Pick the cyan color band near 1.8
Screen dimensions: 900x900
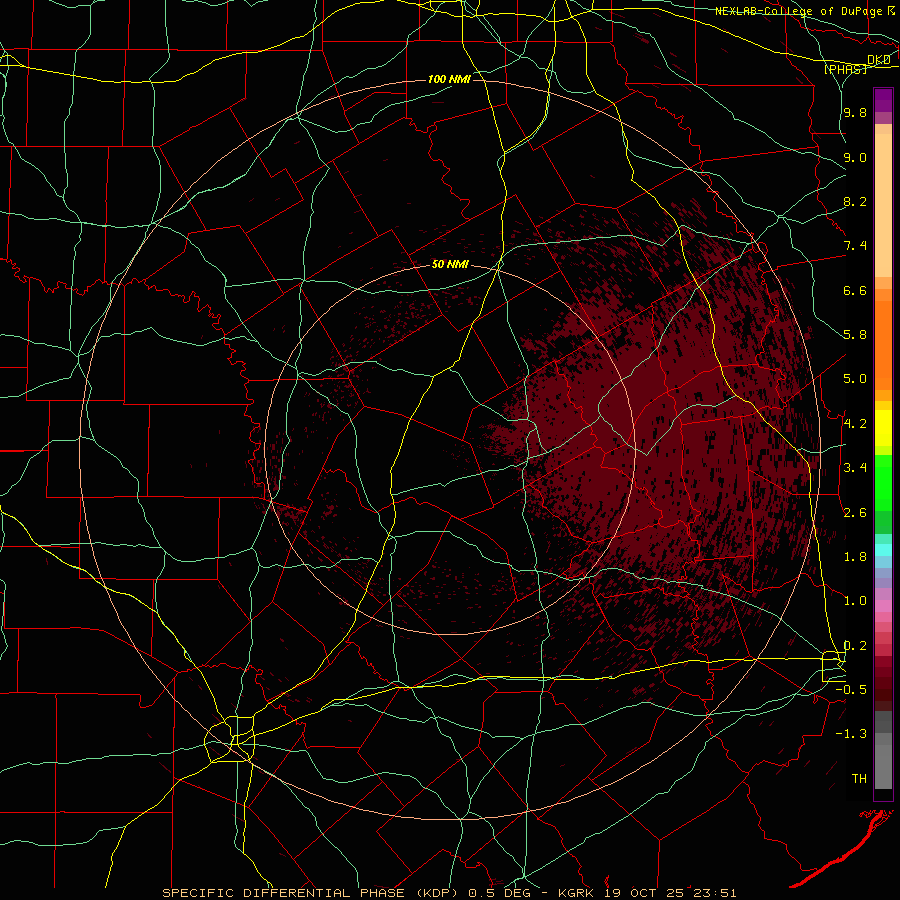pos(883,550)
